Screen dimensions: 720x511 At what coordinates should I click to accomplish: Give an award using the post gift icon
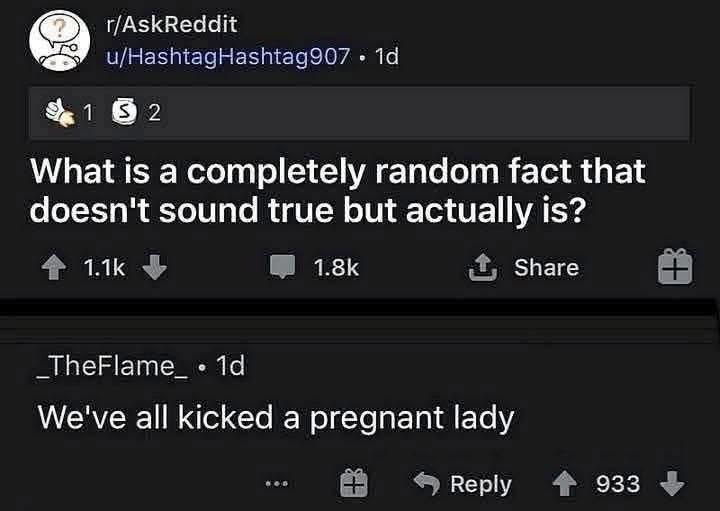coord(675,266)
